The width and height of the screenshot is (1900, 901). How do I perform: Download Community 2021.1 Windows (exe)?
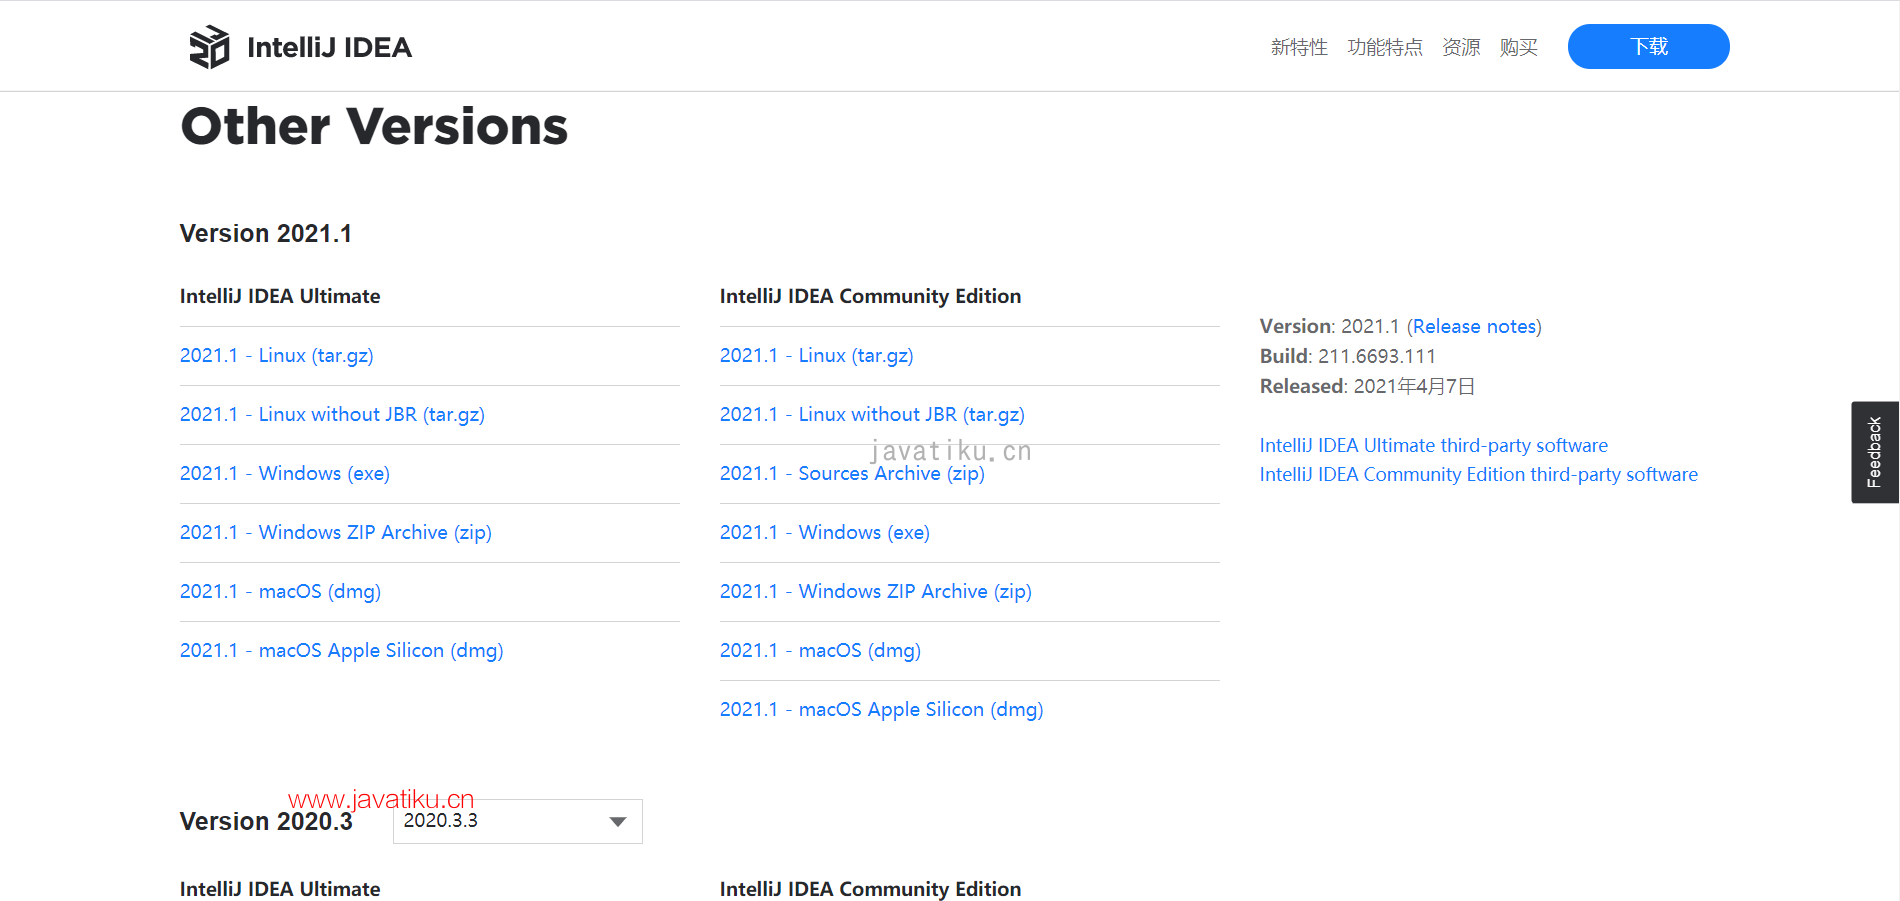tap(825, 533)
